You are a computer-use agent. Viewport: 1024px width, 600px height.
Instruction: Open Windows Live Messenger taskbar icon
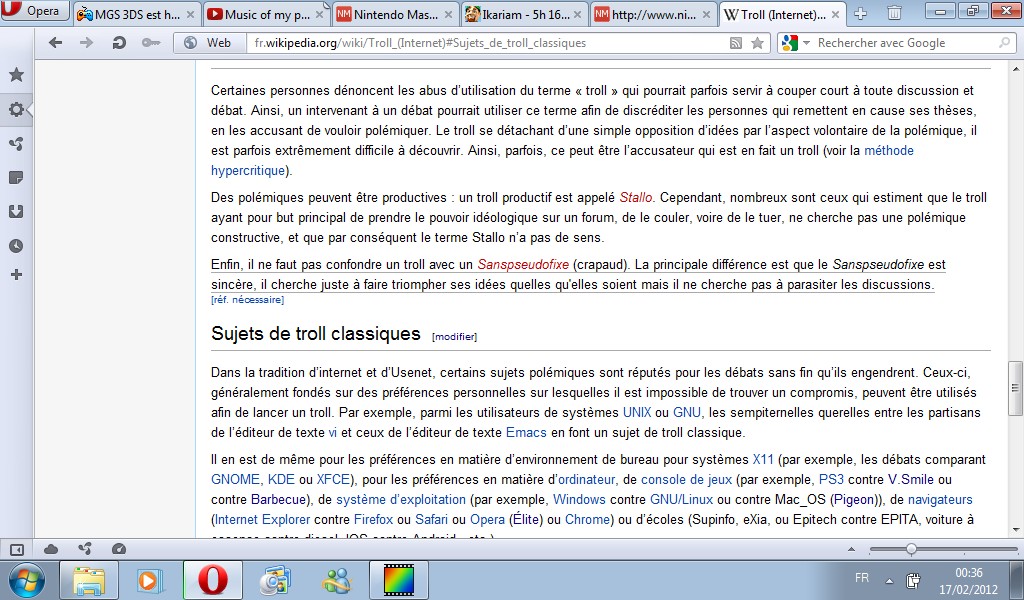[x=336, y=580]
